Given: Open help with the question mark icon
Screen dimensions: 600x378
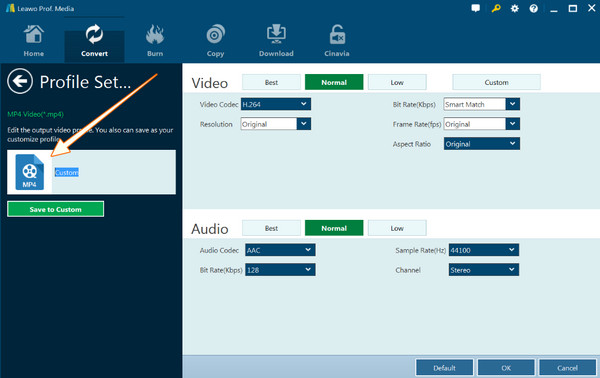Looking at the screenshot, I should [533, 8].
